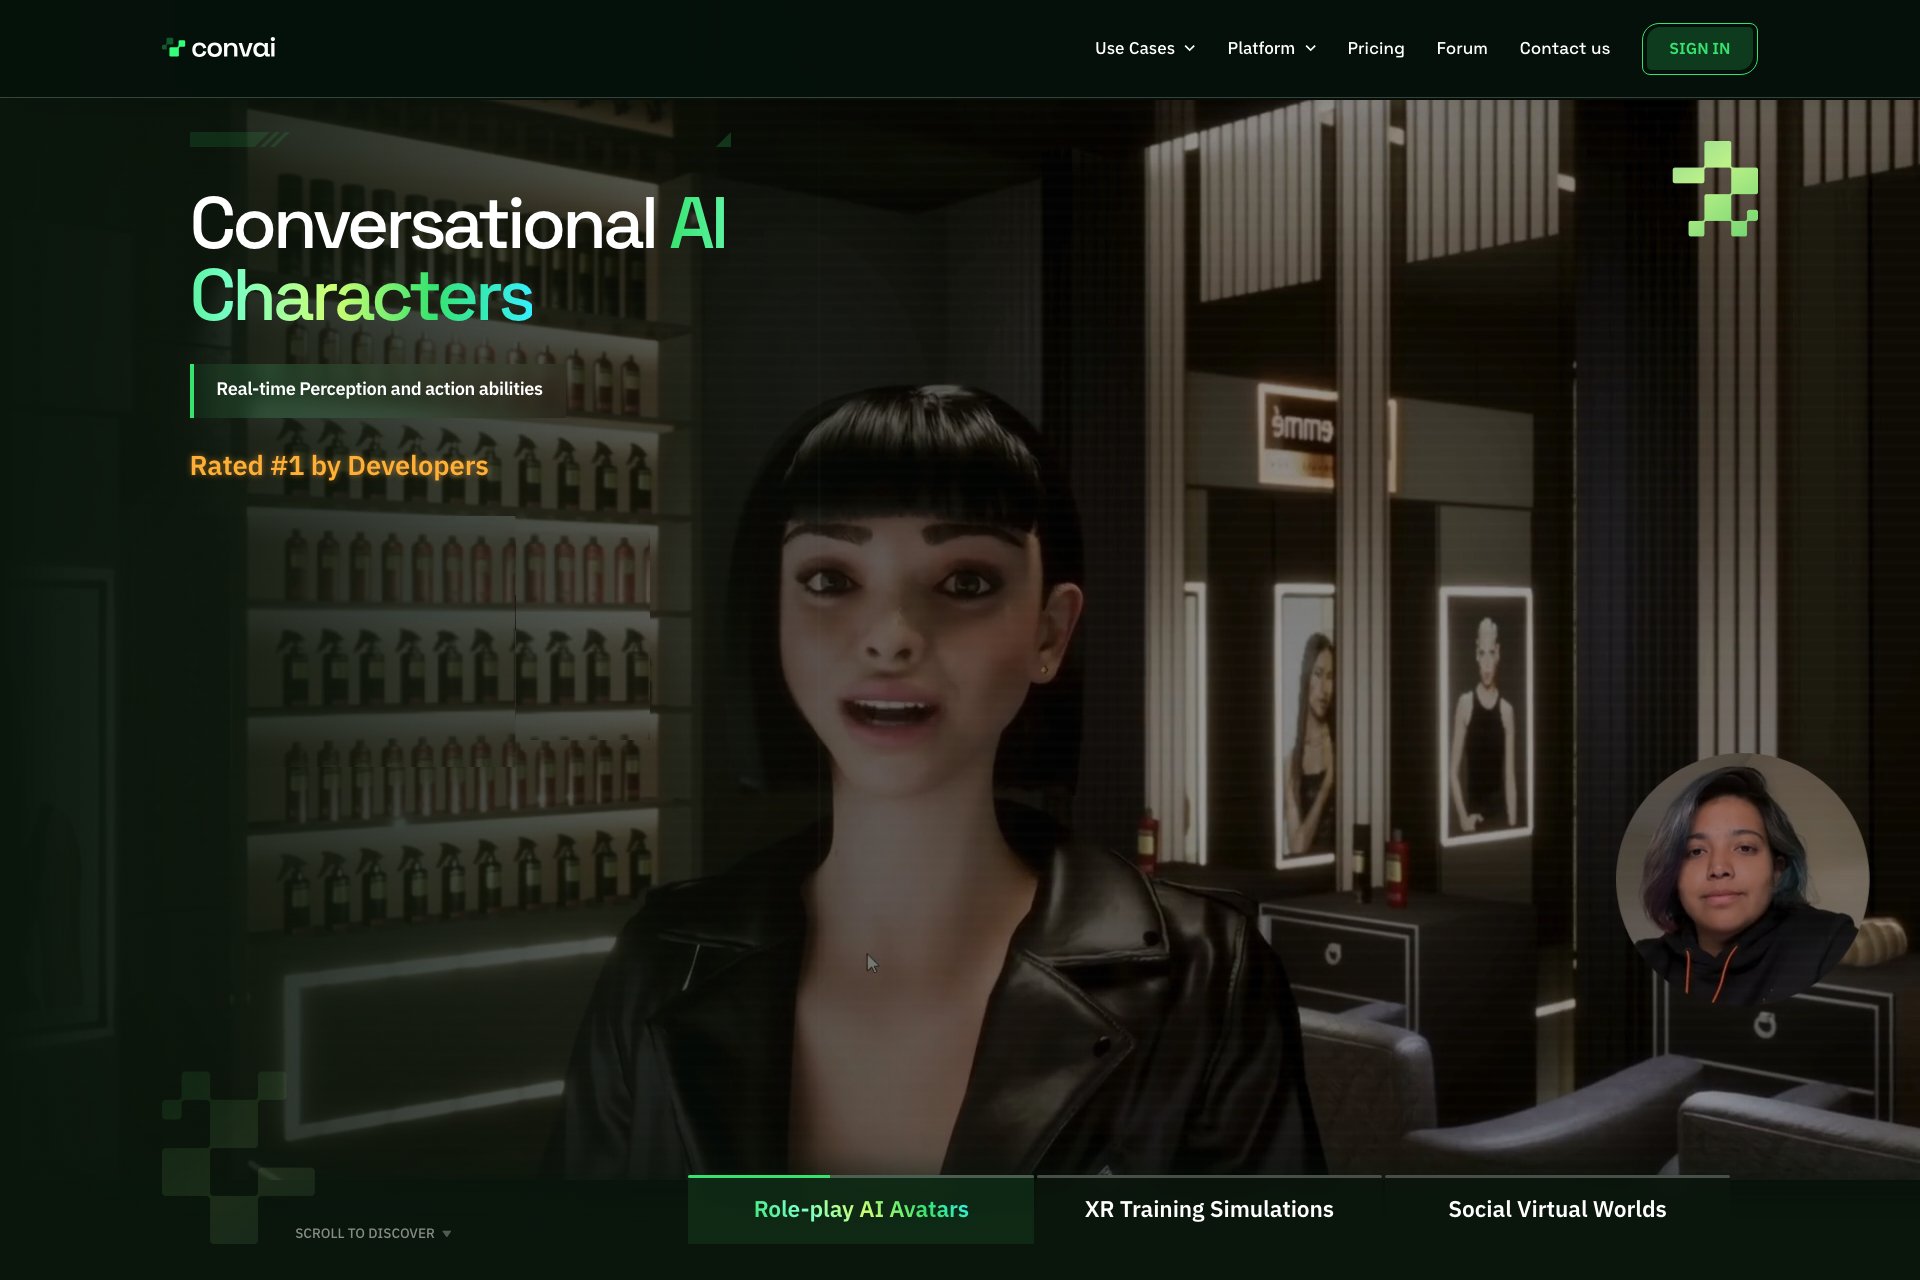Image resolution: width=1920 pixels, height=1280 pixels.
Task: Go to the Pricing page
Action: tap(1375, 48)
